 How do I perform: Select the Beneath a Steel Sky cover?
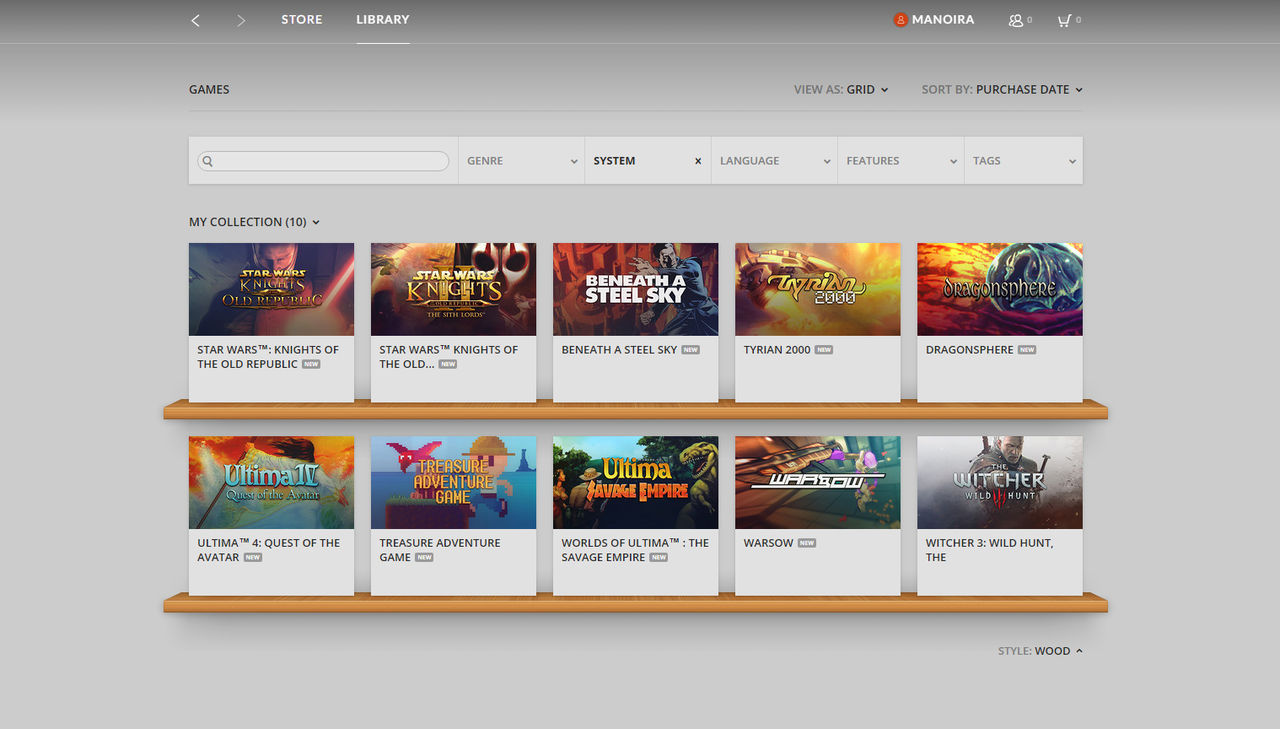coord(635,289)
